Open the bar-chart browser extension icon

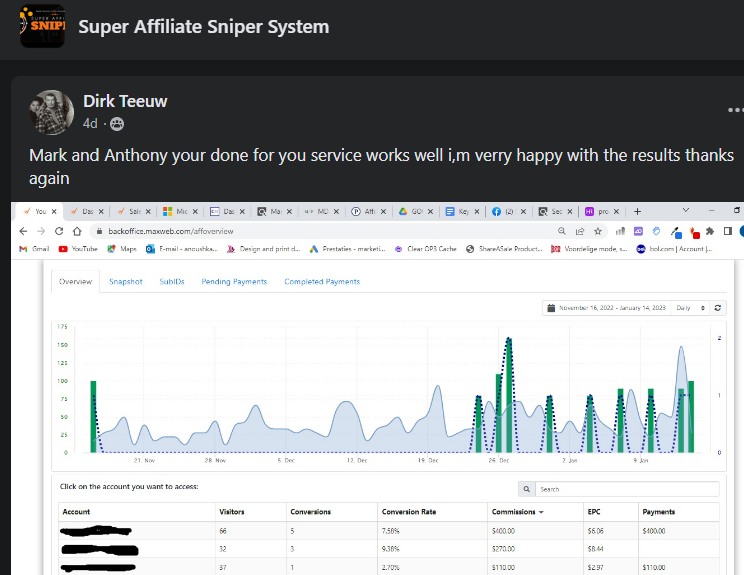(620, 231)
